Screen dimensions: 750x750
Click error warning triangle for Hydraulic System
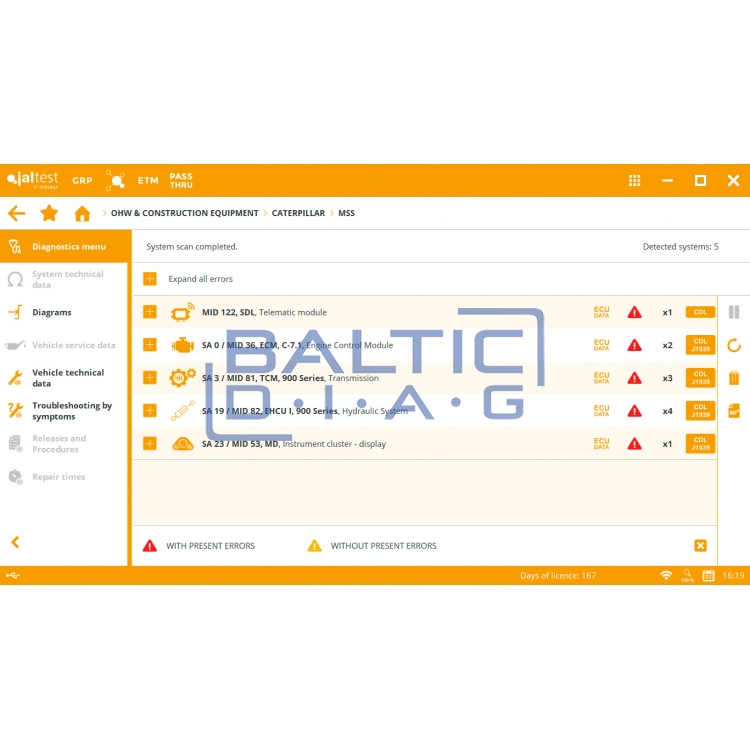click(x=634, y=411)
